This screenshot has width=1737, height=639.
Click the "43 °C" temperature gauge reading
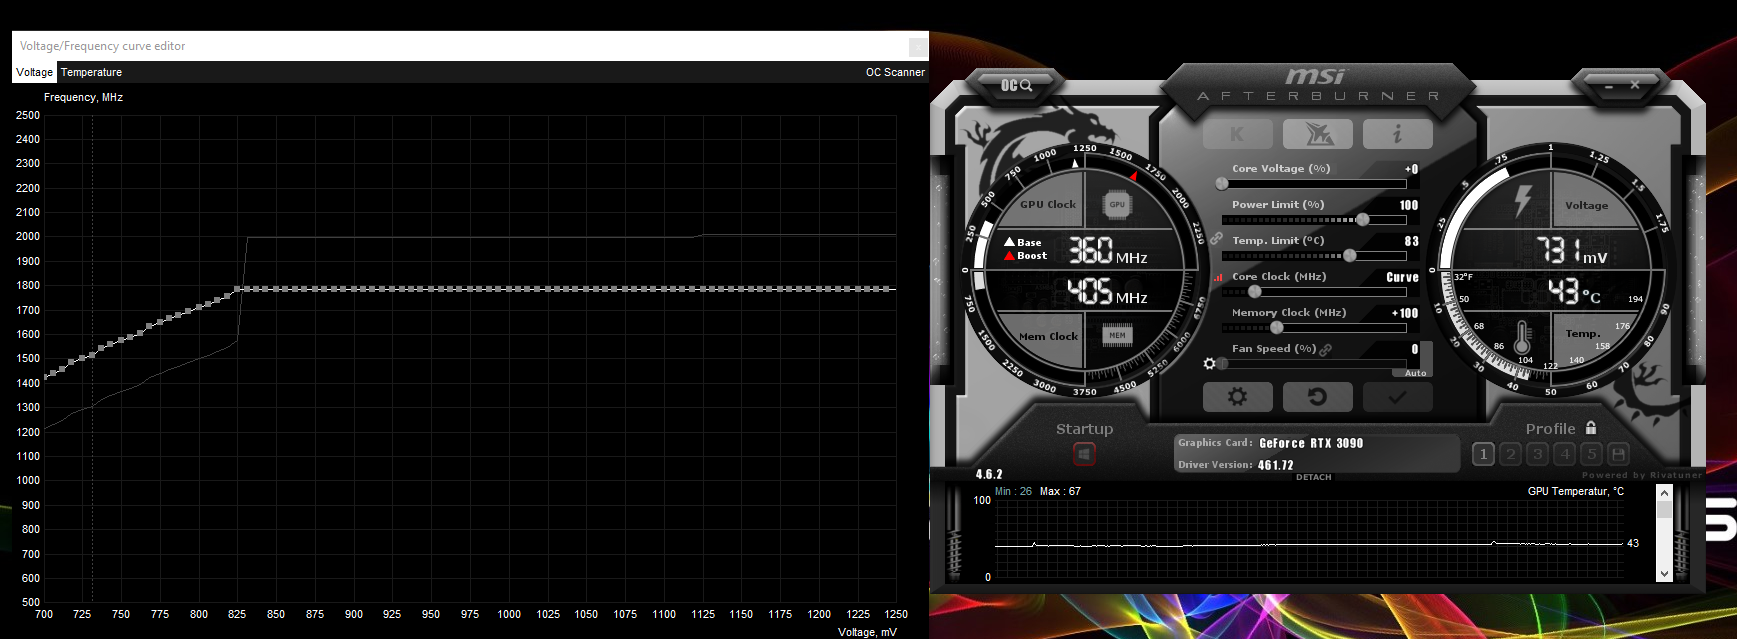[x=1573, y=291]
